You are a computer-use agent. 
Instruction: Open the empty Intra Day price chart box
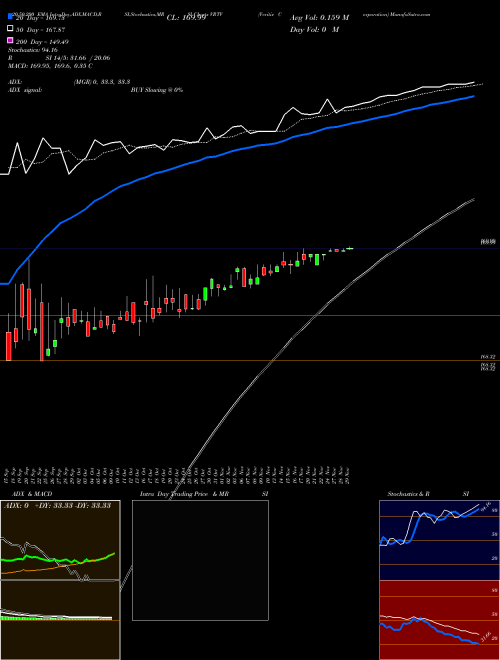(200, 560)
